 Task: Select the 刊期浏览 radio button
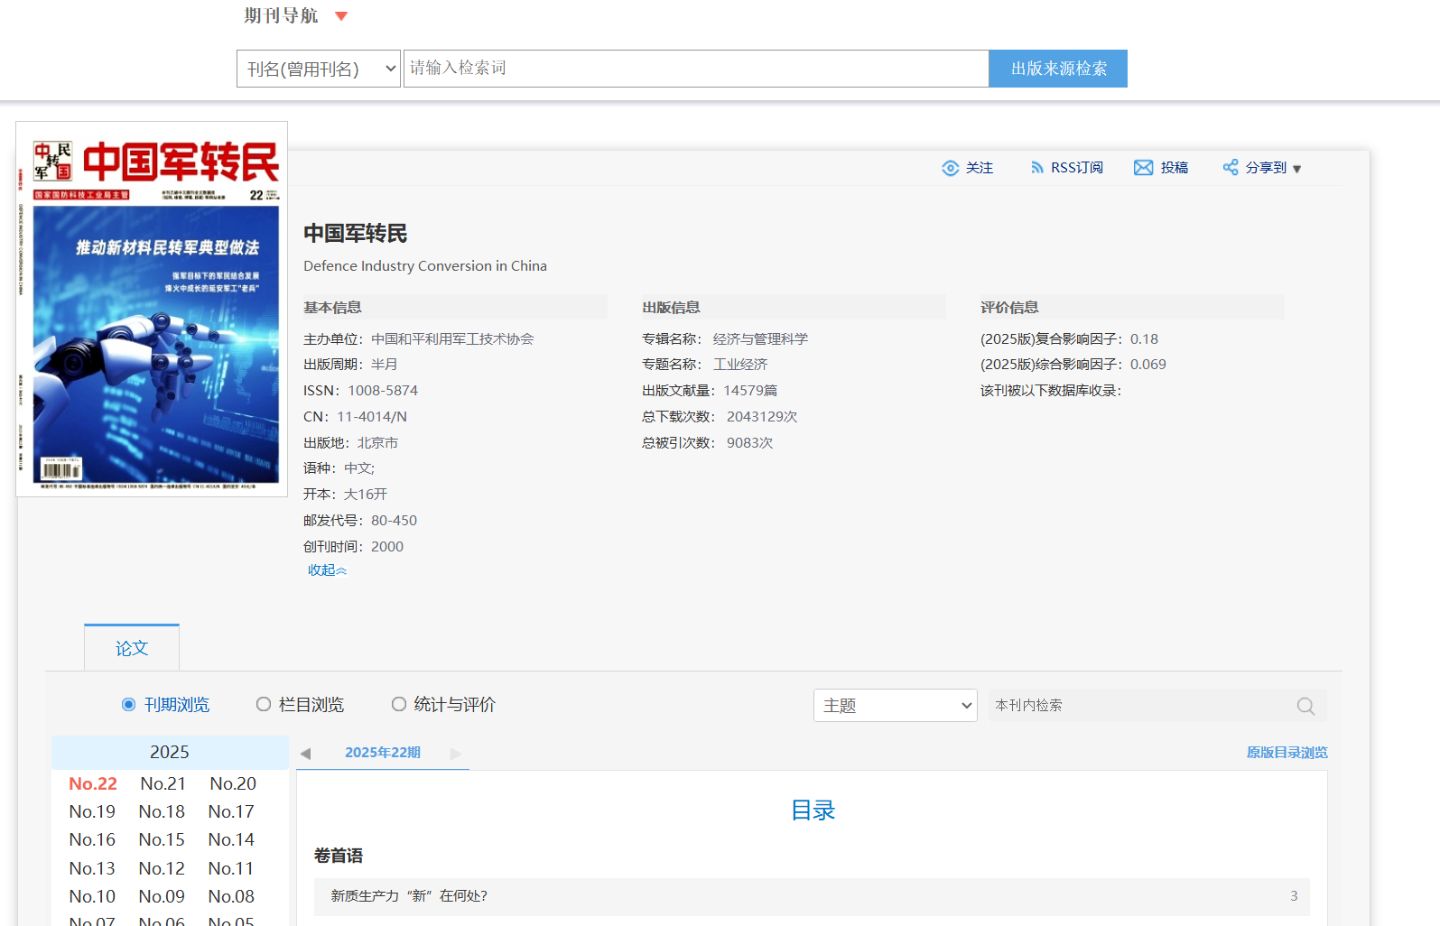click(129, 705)
